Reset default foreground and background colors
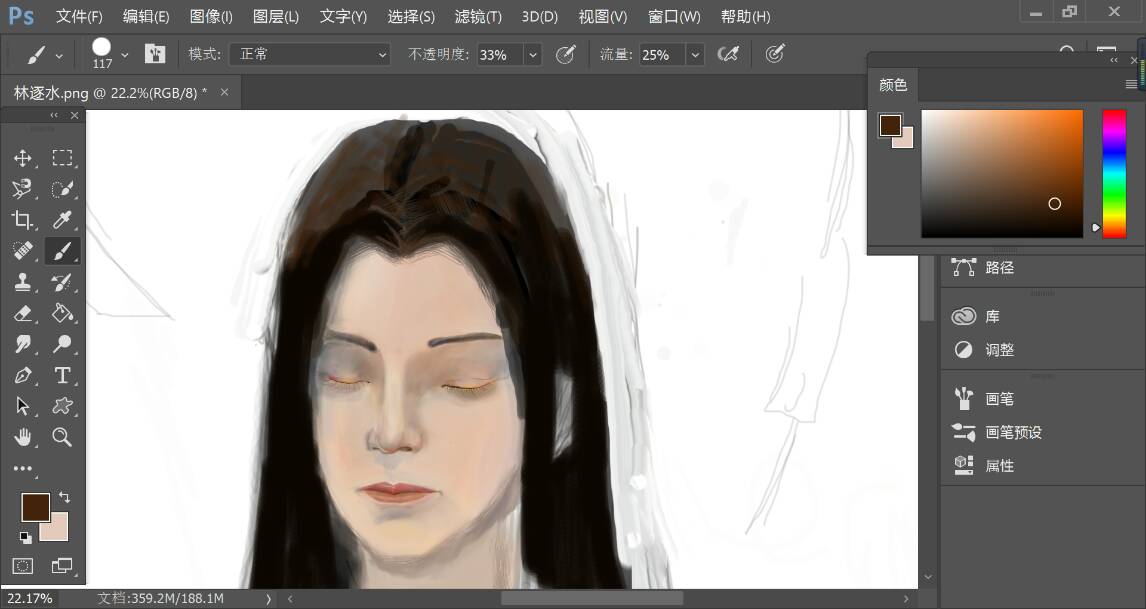Screen dimensions: 1146x609 pyautogui.click(x=26, y=538)
